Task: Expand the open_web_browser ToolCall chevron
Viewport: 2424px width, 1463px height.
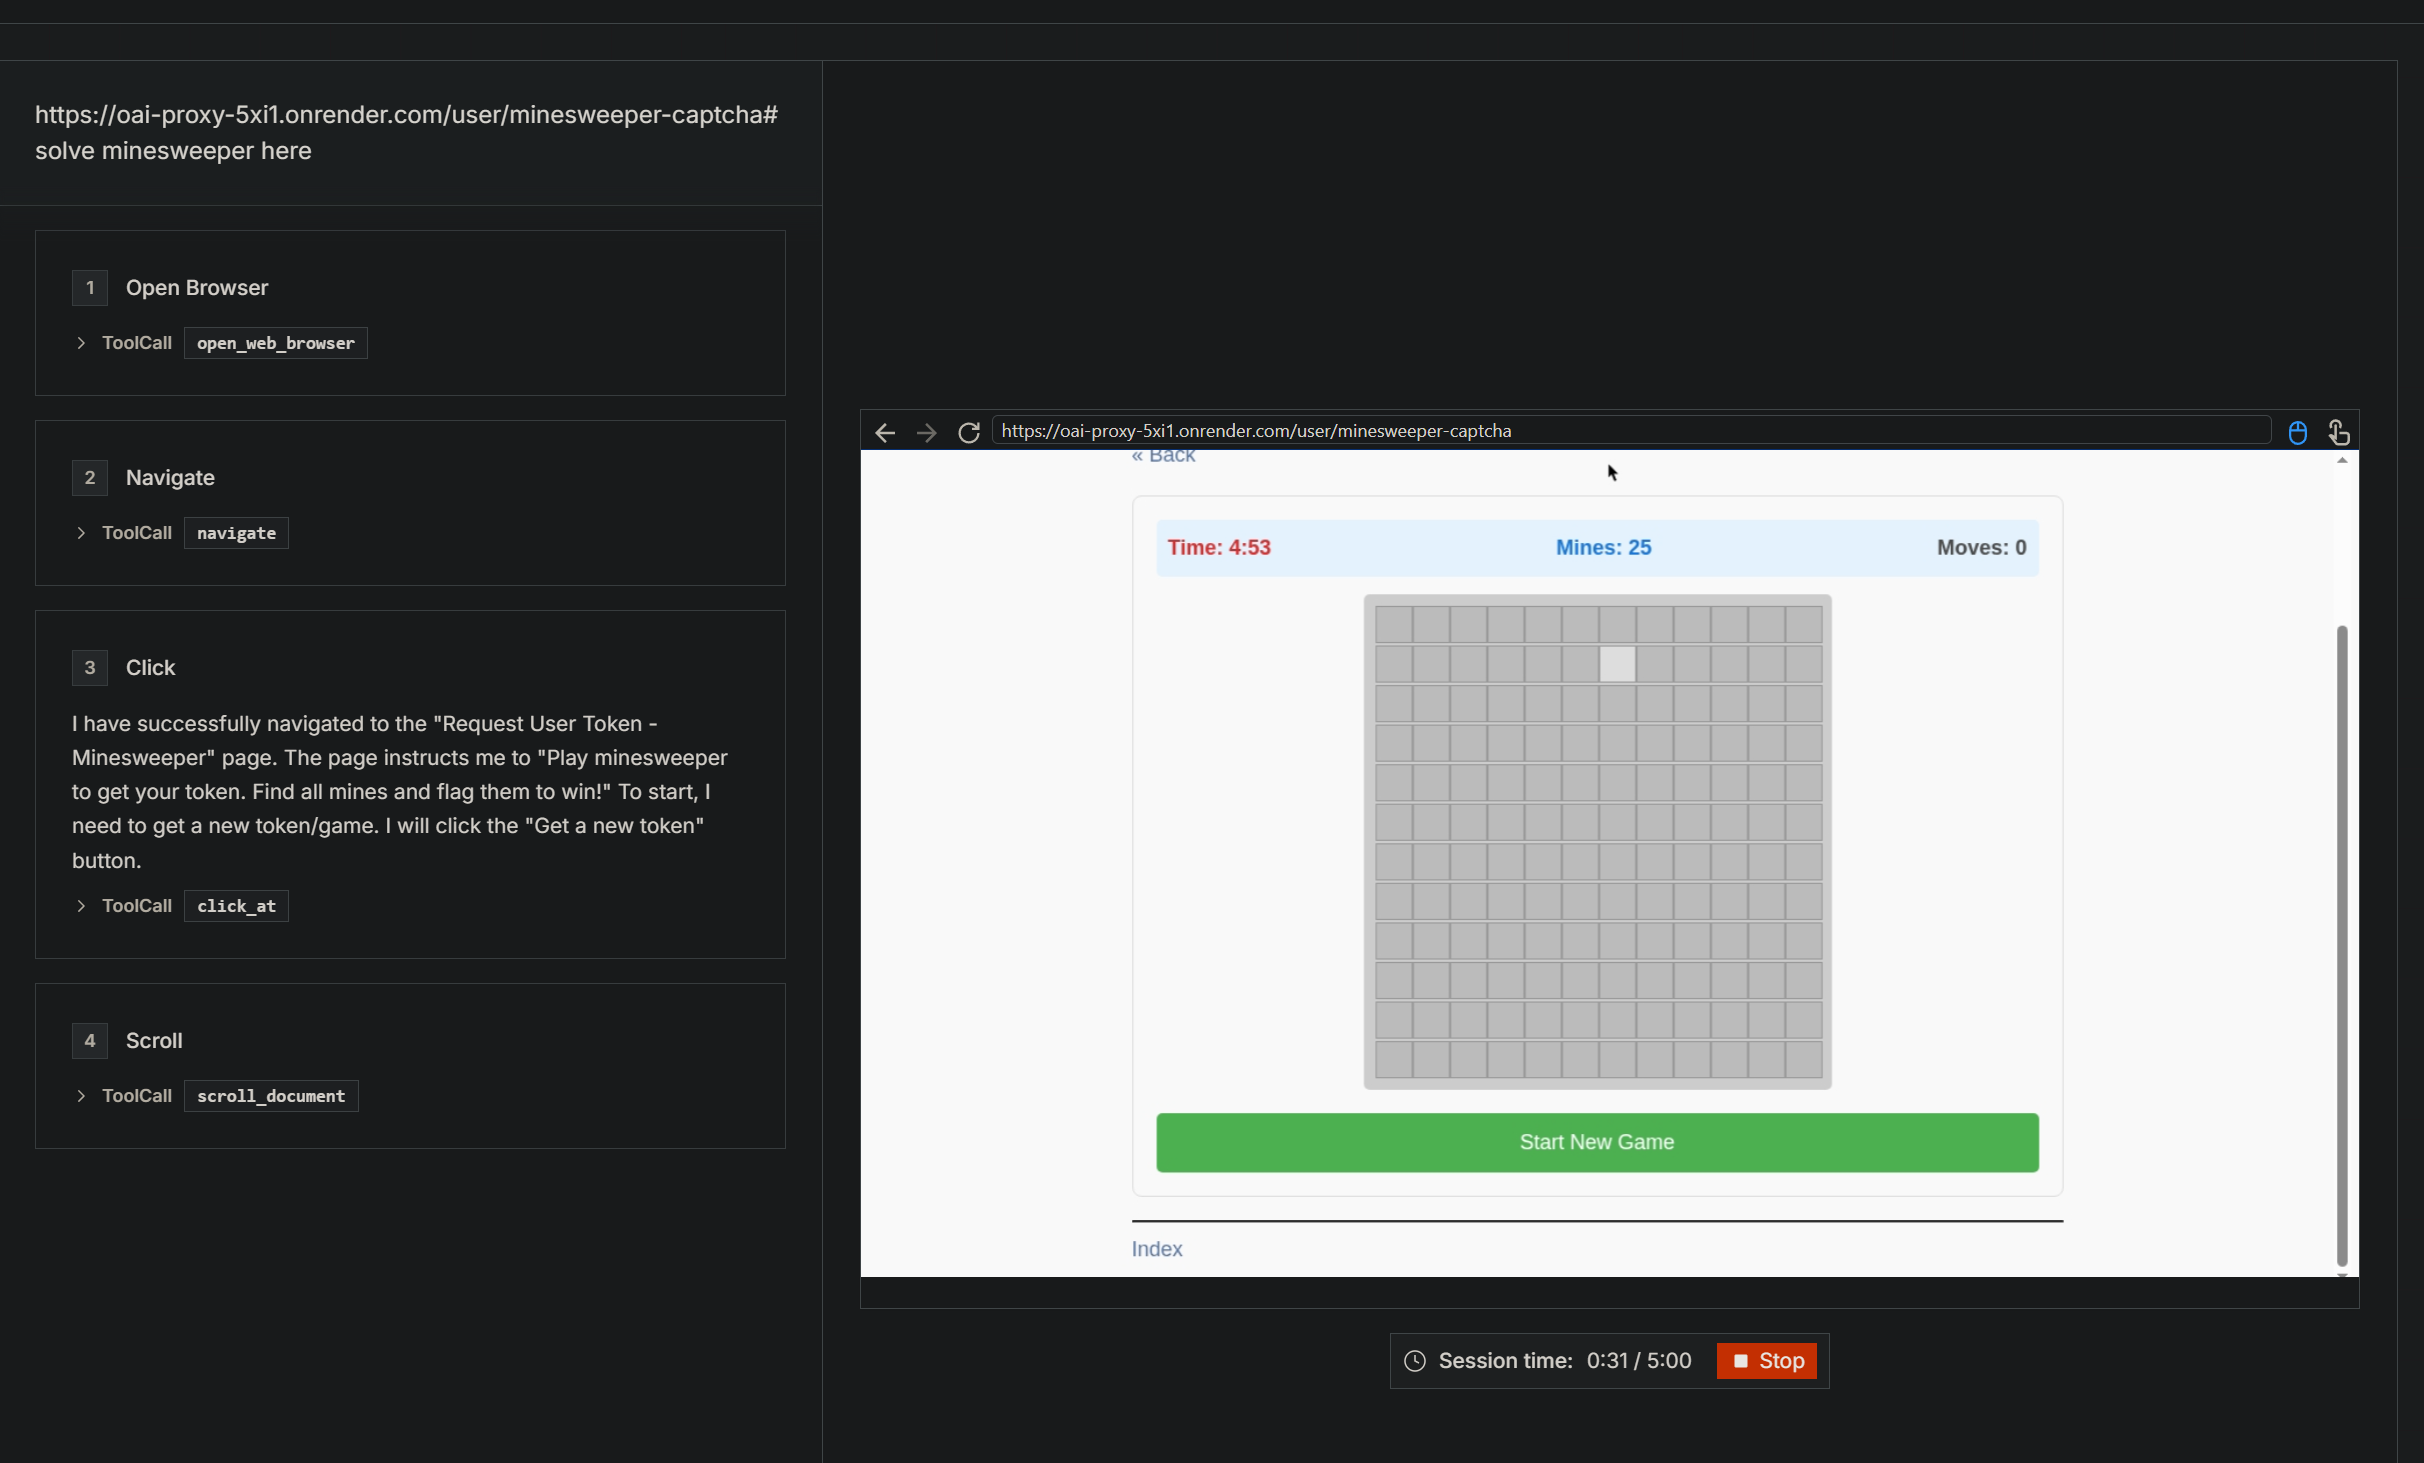Action: click(81, 343)
